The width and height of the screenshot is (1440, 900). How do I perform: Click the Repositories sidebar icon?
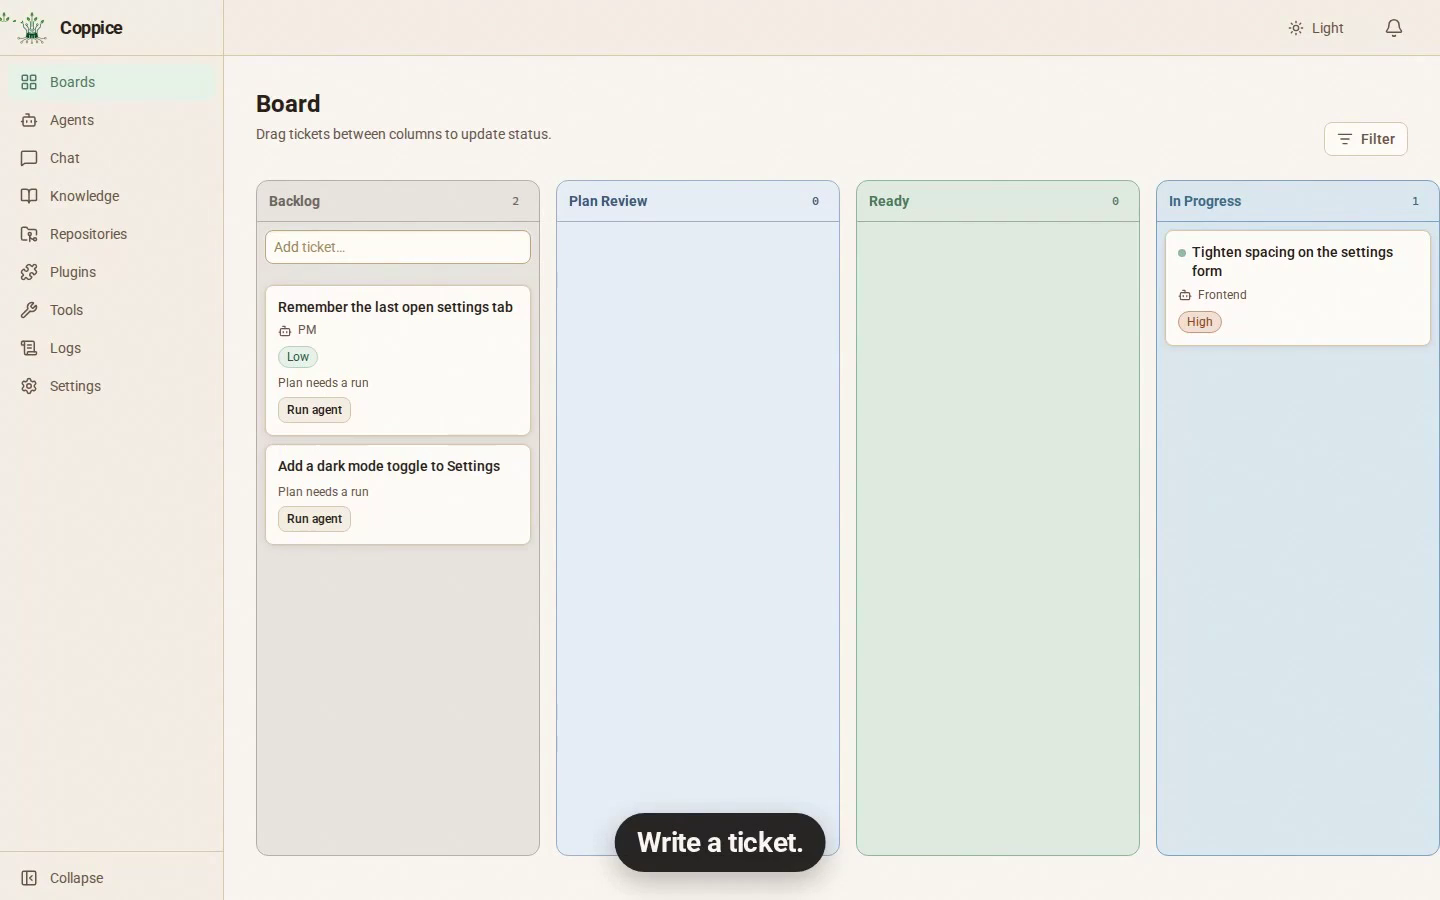(x=29, y=234)
